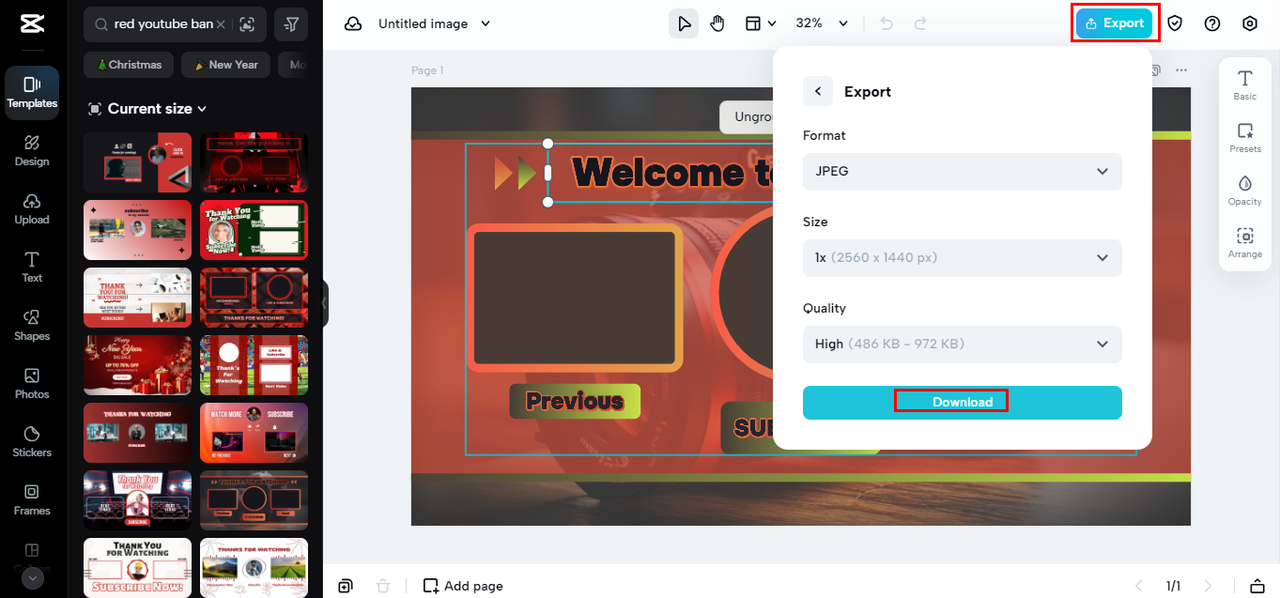1280x598 pixels.
Task: Open the Frames sidebar panel
Action: tap(32, 499)
